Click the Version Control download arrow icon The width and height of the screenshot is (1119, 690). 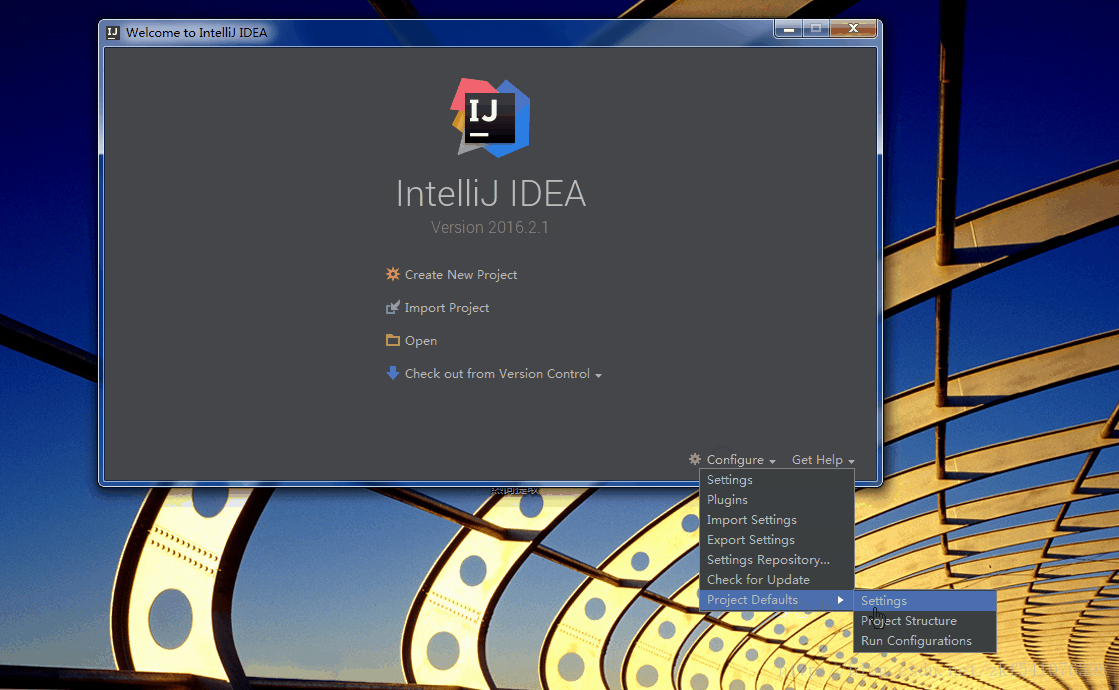[393, 372]
